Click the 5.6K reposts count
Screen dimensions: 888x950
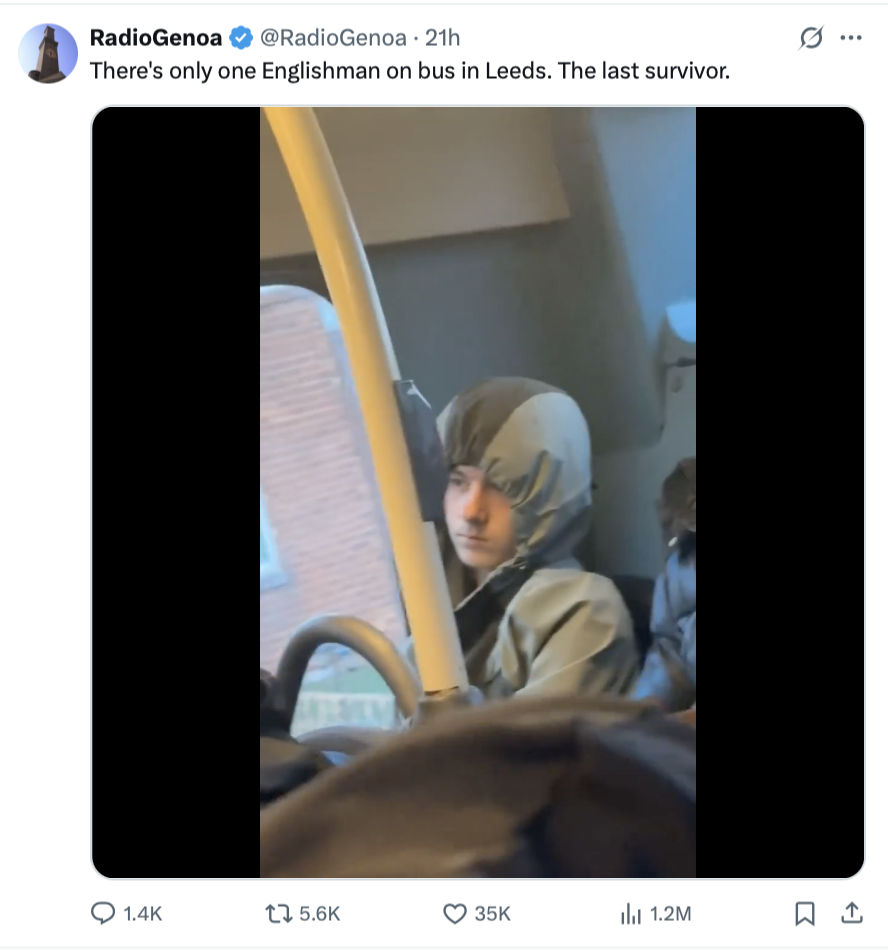coord(320,914)
